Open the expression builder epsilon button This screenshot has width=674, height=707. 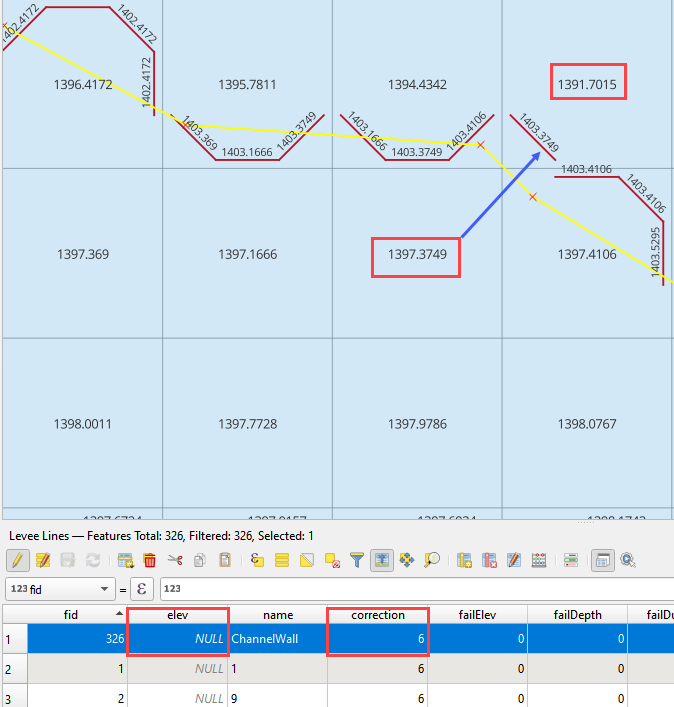click(140, 589)
